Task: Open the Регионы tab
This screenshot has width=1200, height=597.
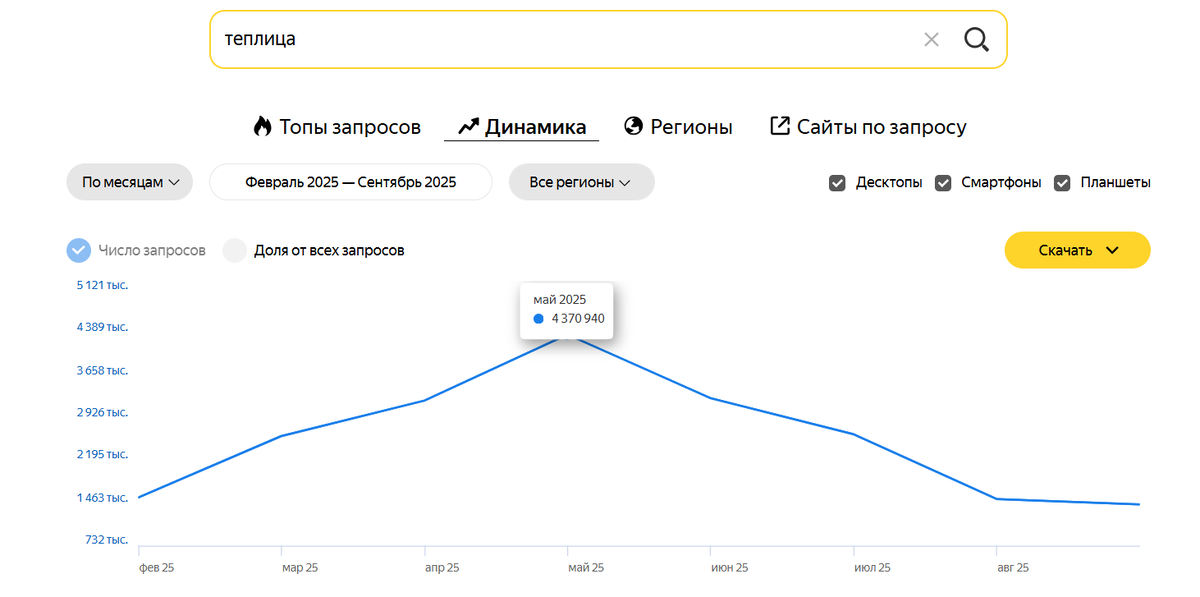Action: coord(678,127)
